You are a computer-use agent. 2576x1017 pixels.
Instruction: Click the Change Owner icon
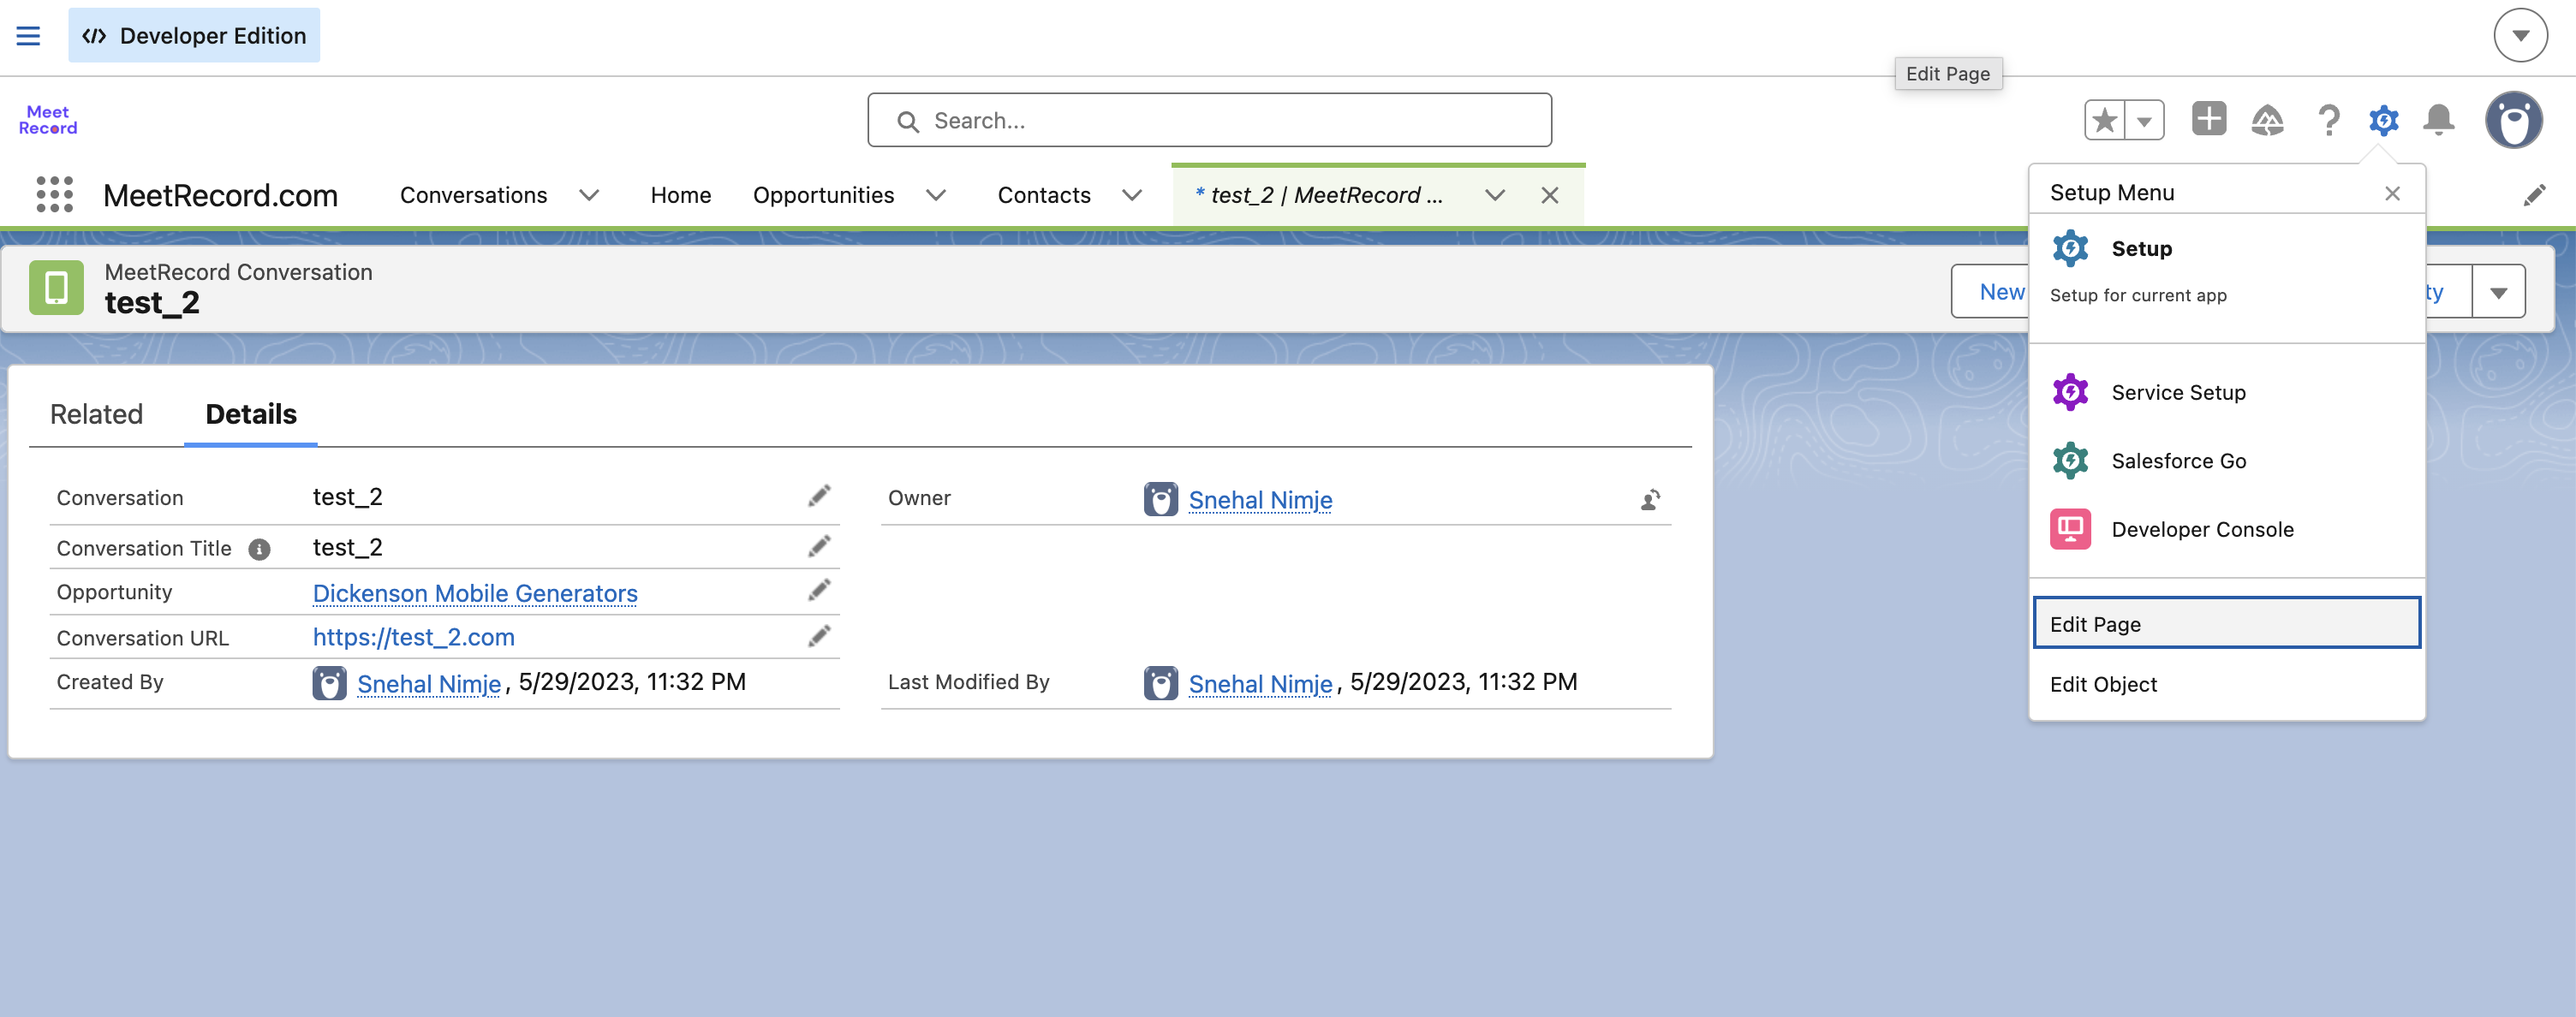point(1650,499)
